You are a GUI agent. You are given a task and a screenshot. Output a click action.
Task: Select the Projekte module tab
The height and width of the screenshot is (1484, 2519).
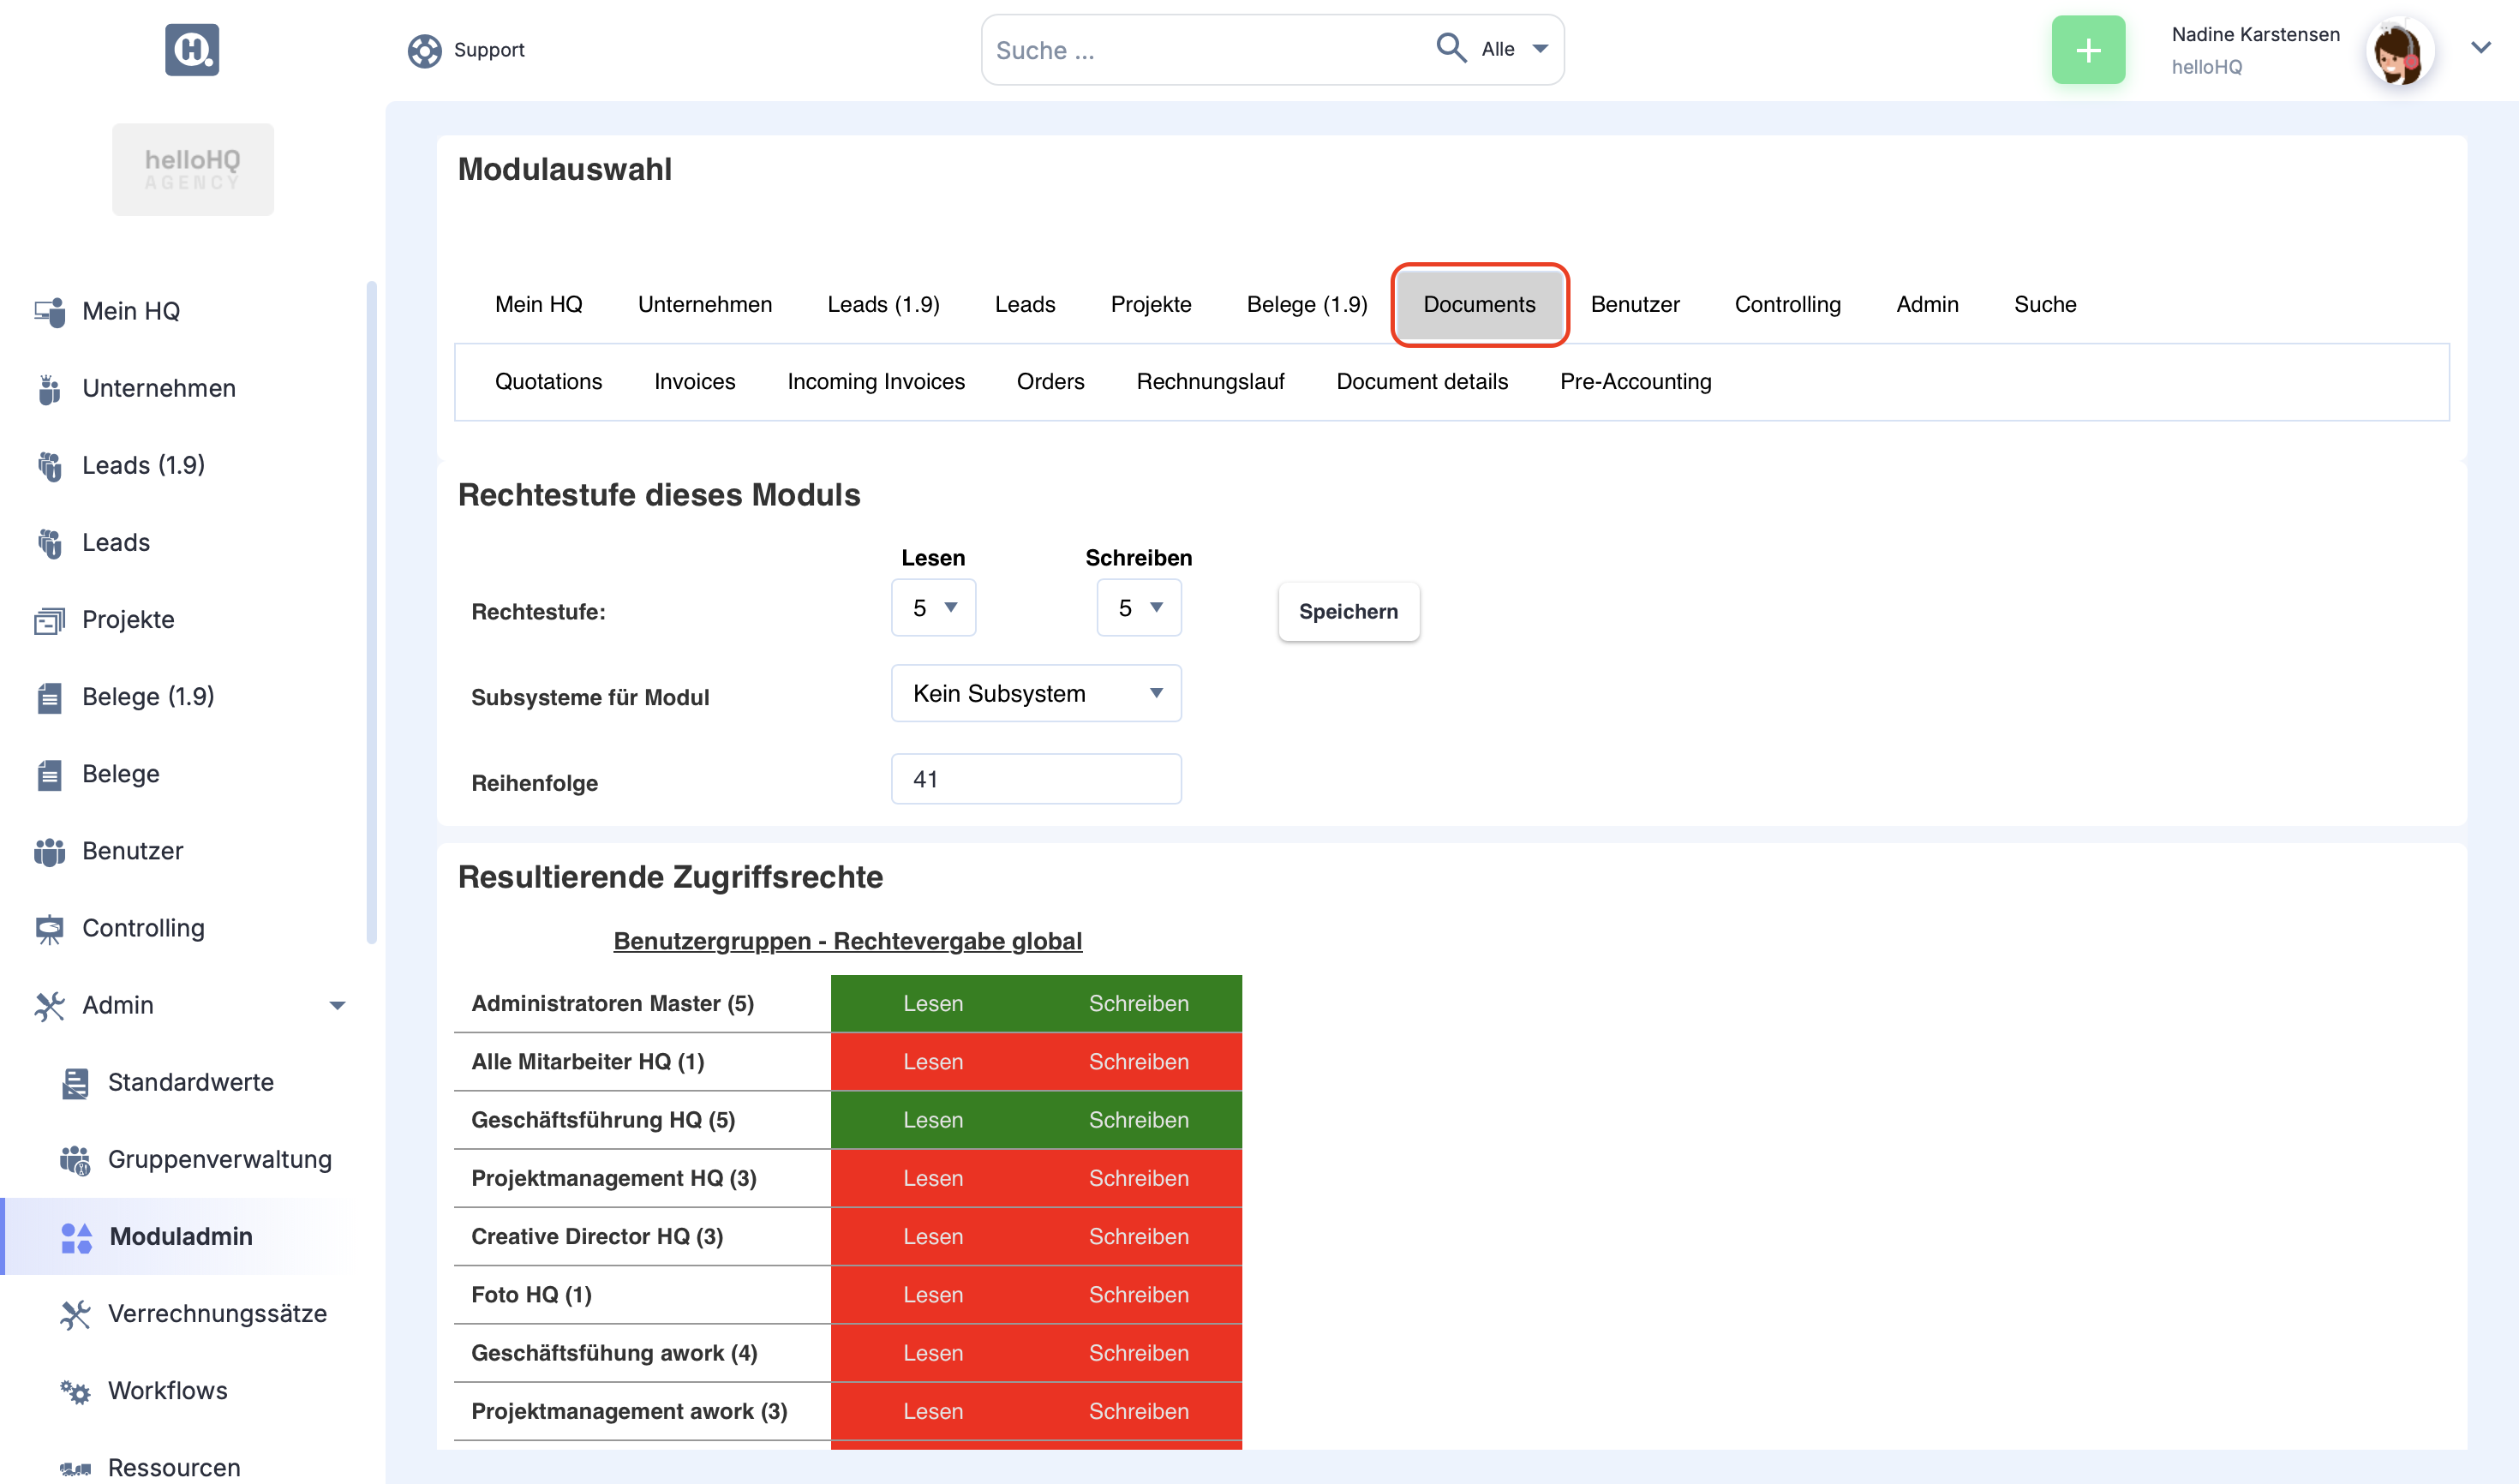(x=1150, y=304)
